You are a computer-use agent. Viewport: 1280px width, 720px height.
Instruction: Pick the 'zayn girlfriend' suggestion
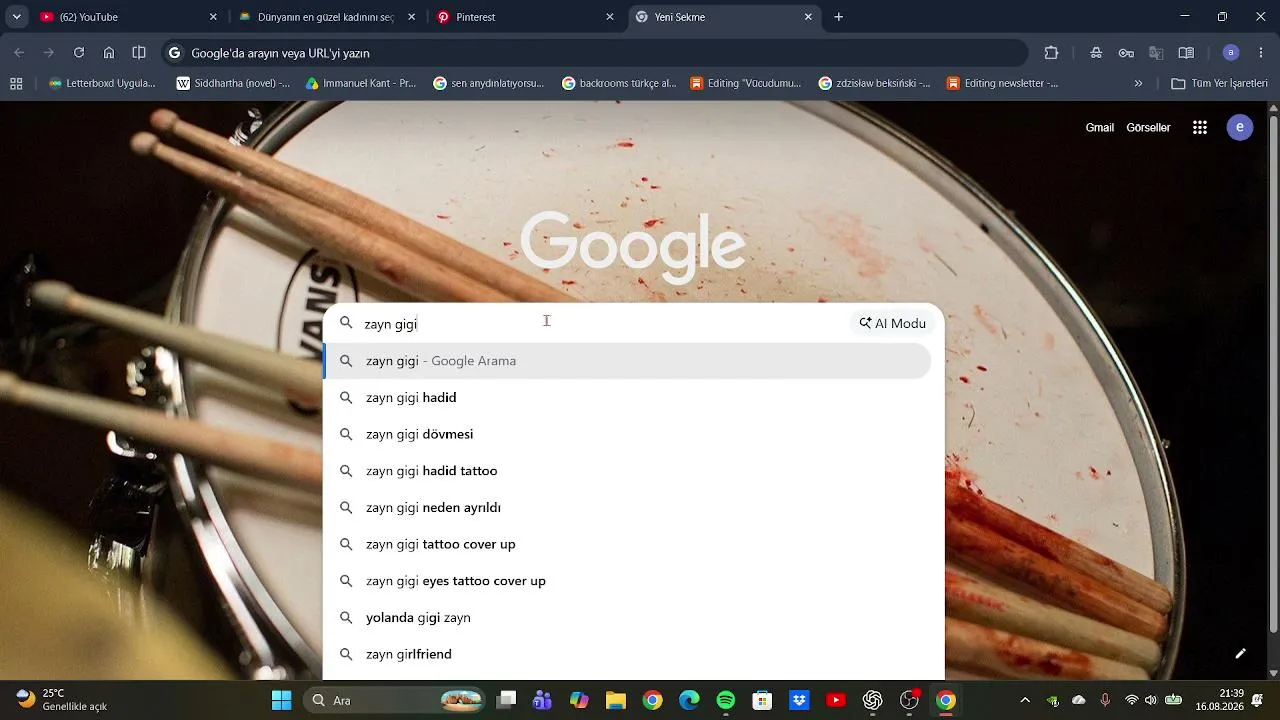click(x=628, y=654)
